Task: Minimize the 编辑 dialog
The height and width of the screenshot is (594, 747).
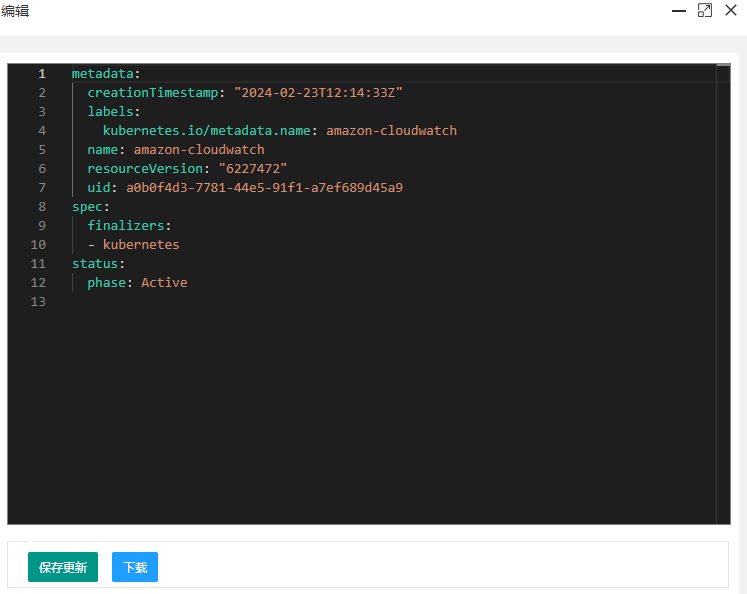Action: [679, 10]
